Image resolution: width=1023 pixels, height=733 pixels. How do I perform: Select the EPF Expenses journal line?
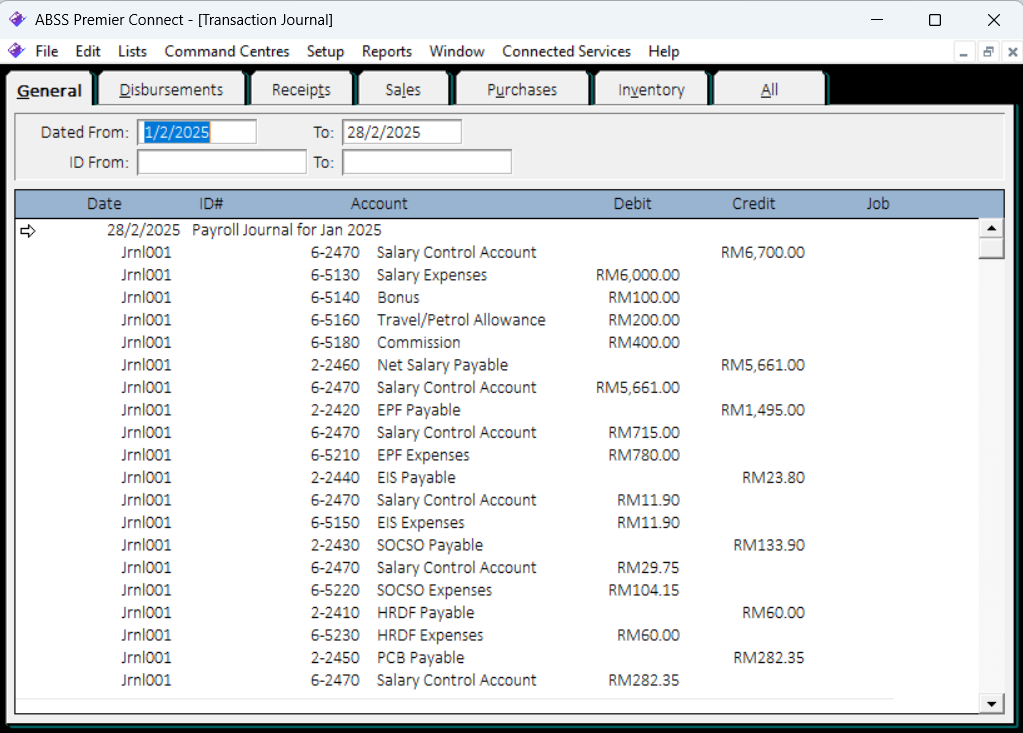click(x=422, y=455)
